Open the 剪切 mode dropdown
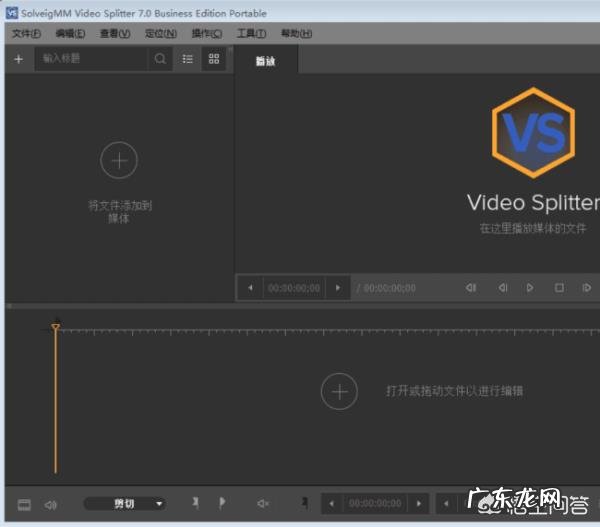 pos(126,504)
